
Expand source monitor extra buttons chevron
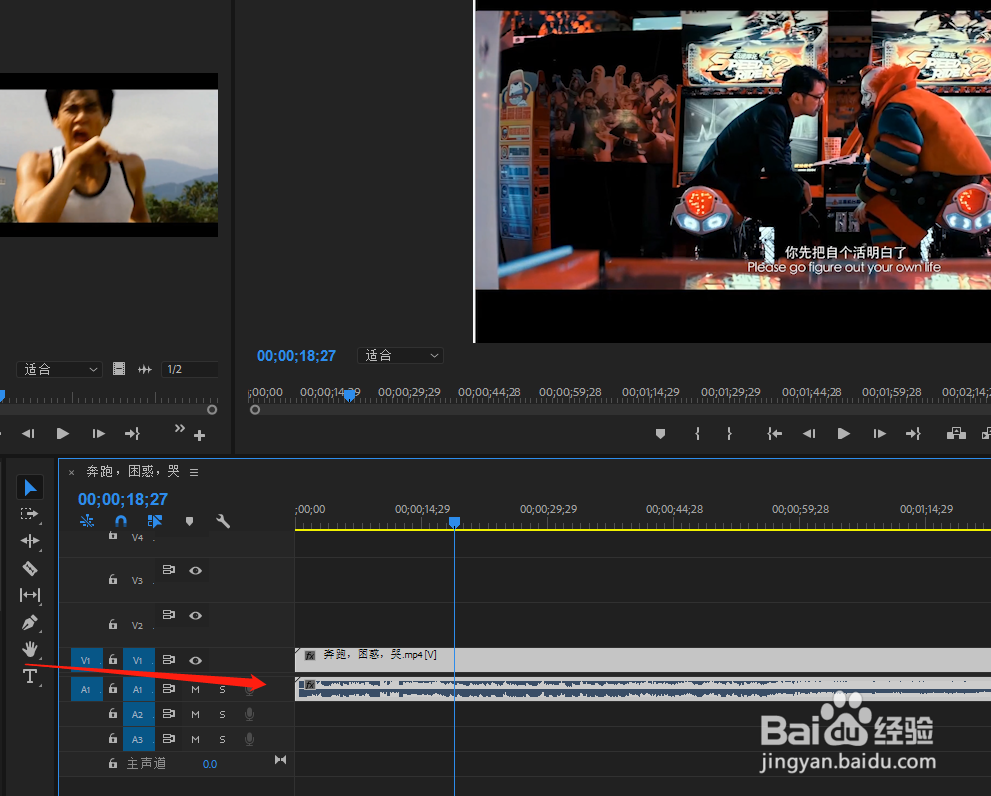click(179, 429)
